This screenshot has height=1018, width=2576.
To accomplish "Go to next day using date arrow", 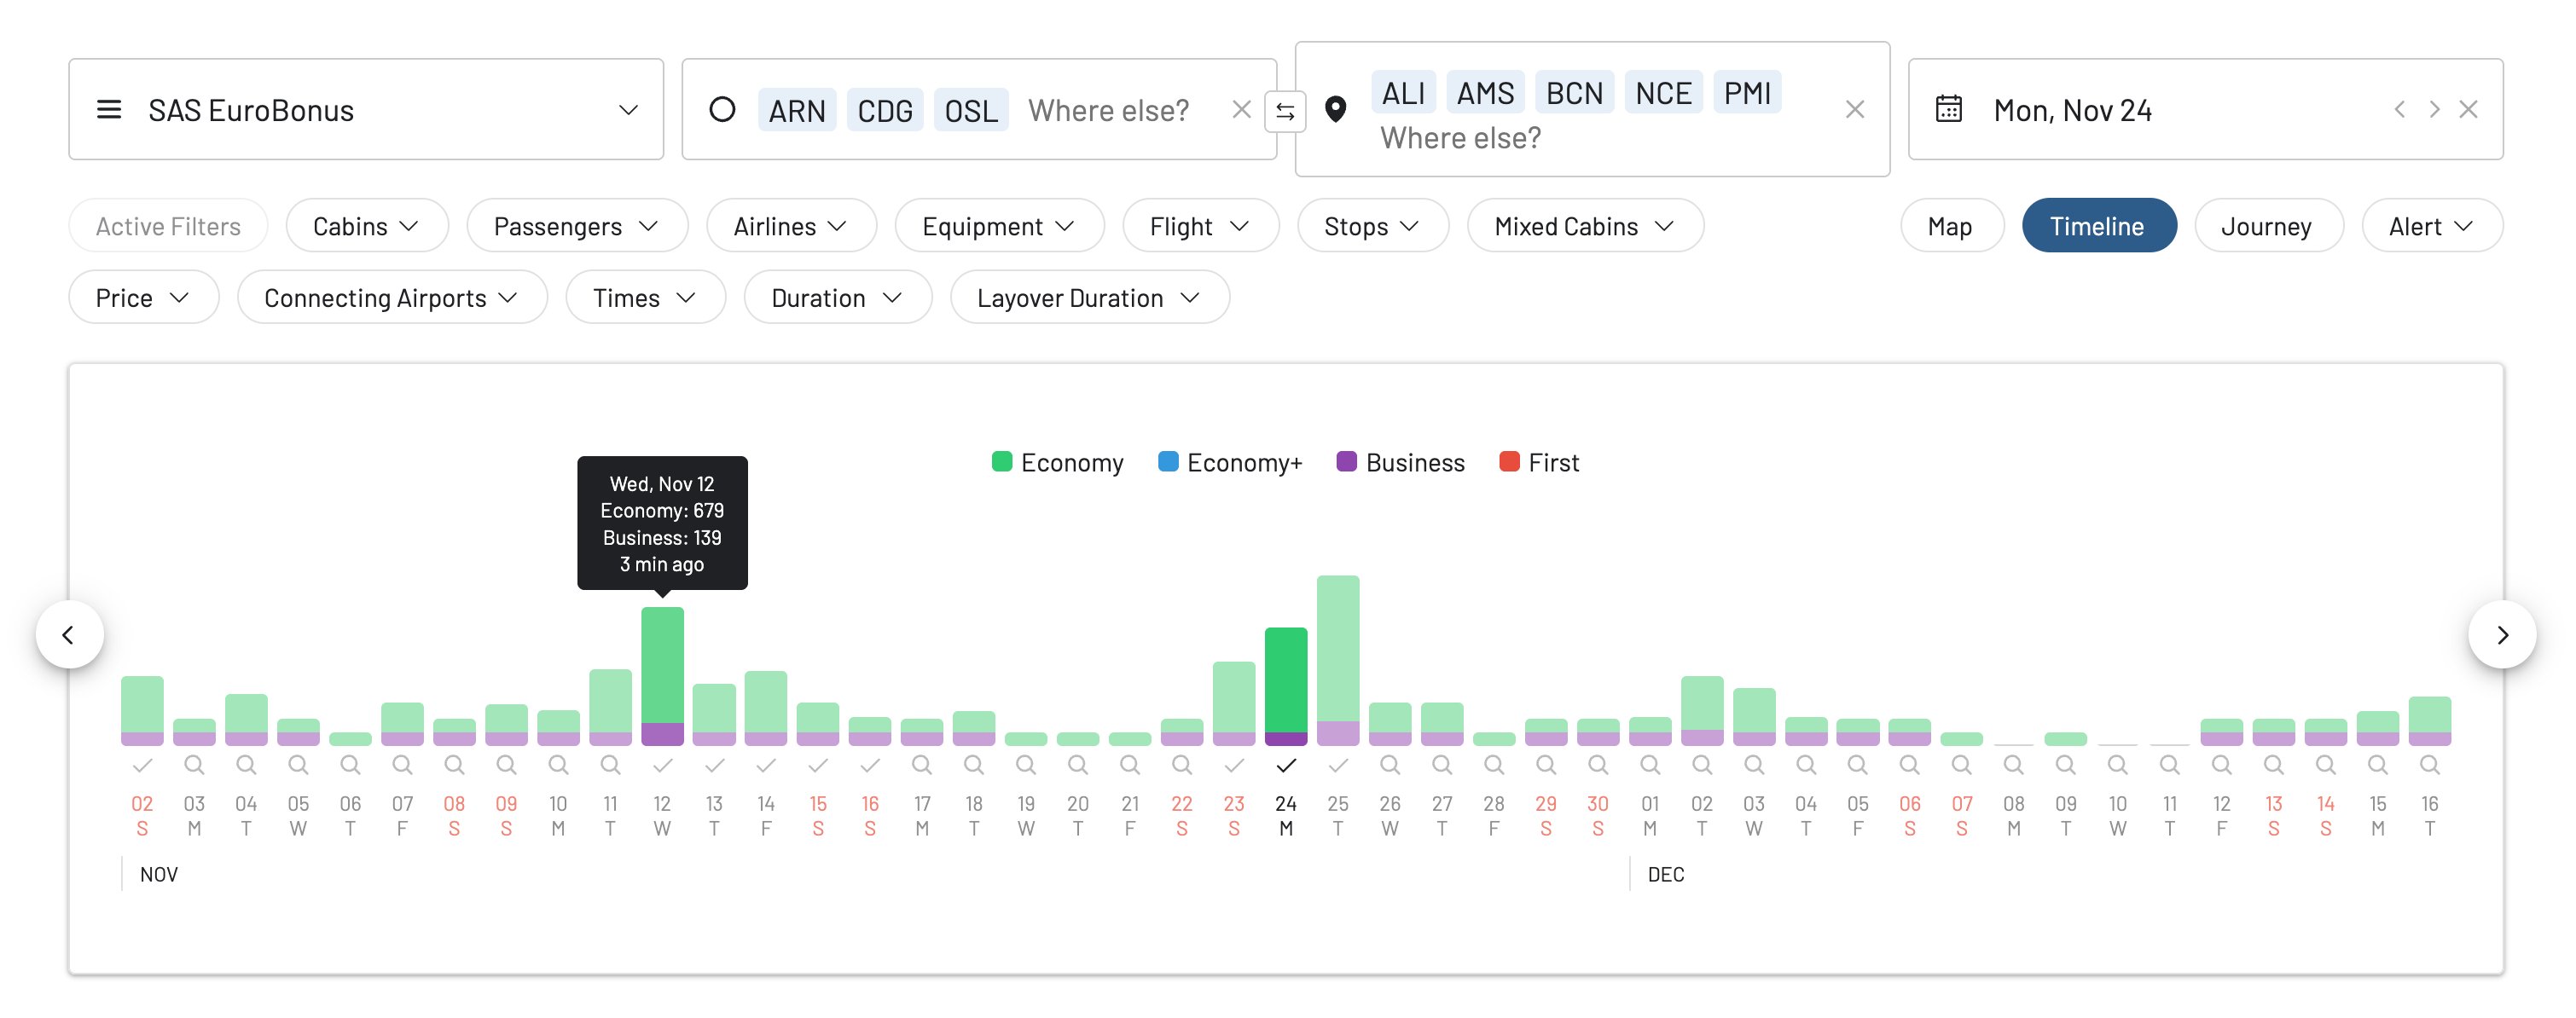I will pos(2434,109).
